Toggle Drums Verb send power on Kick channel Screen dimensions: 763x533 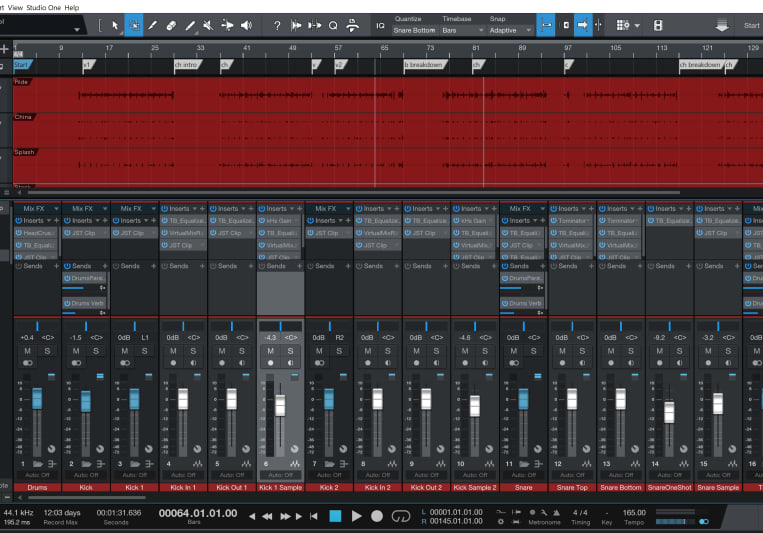coord(67,303)
